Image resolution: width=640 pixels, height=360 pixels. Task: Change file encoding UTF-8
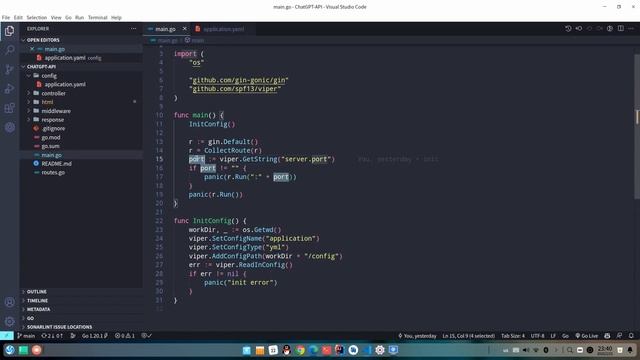pyautogui.click(x=537, y=336)
